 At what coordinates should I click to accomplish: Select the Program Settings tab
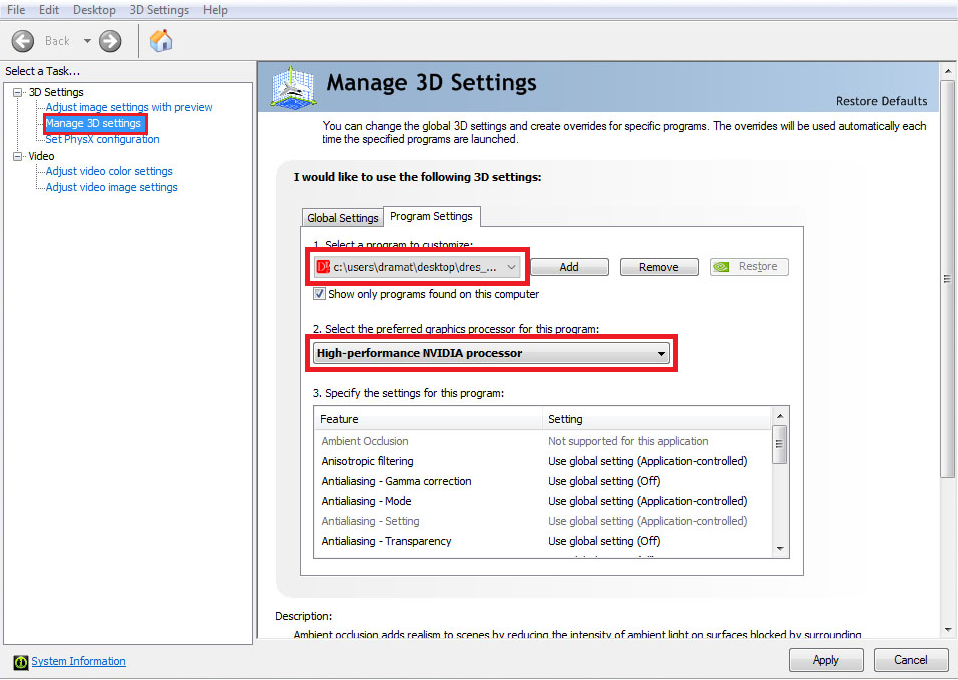[431, 216]
